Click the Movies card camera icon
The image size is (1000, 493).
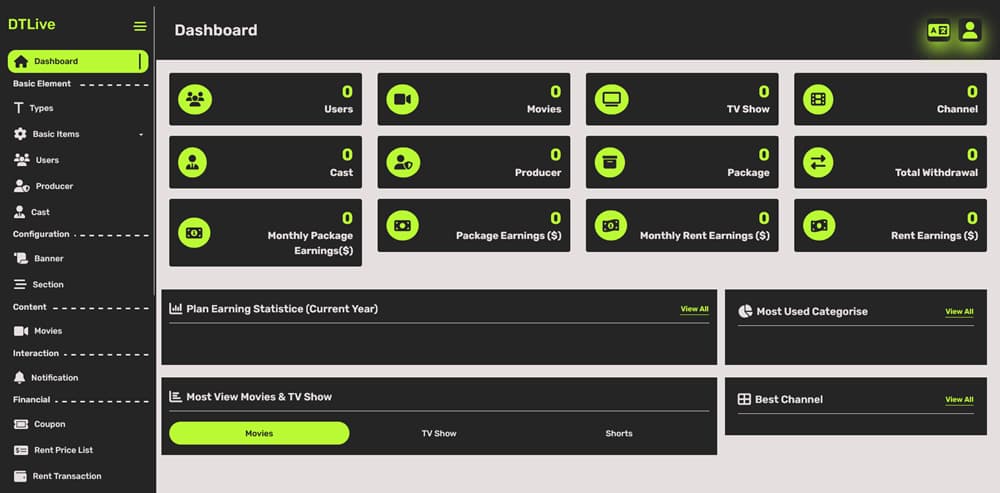[x=402, y=99]
